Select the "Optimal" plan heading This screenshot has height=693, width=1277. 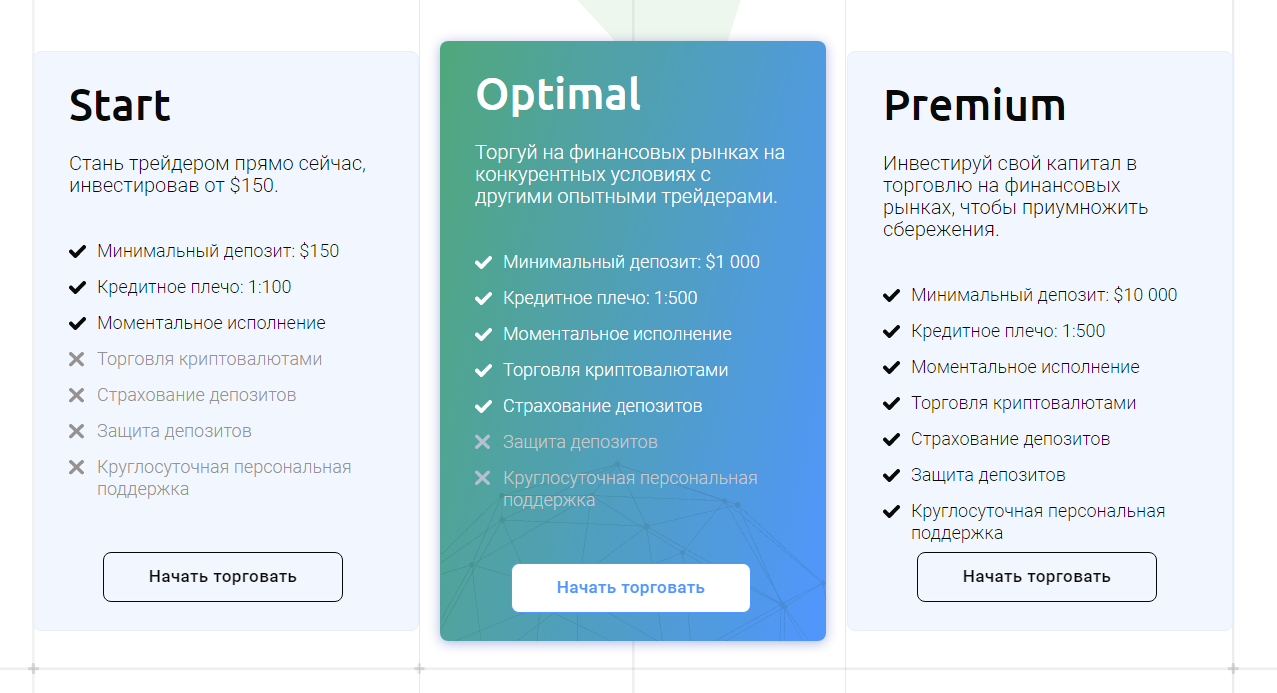(558, 94)
